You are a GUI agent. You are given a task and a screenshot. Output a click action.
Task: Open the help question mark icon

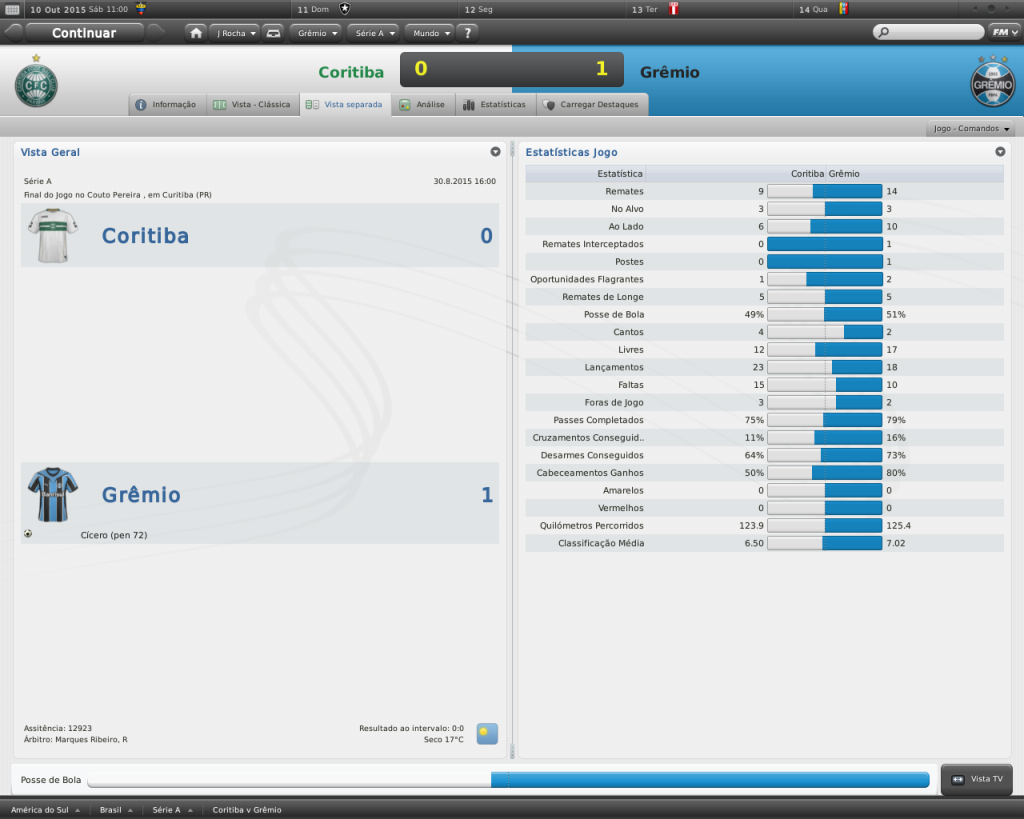coord(467,32)
